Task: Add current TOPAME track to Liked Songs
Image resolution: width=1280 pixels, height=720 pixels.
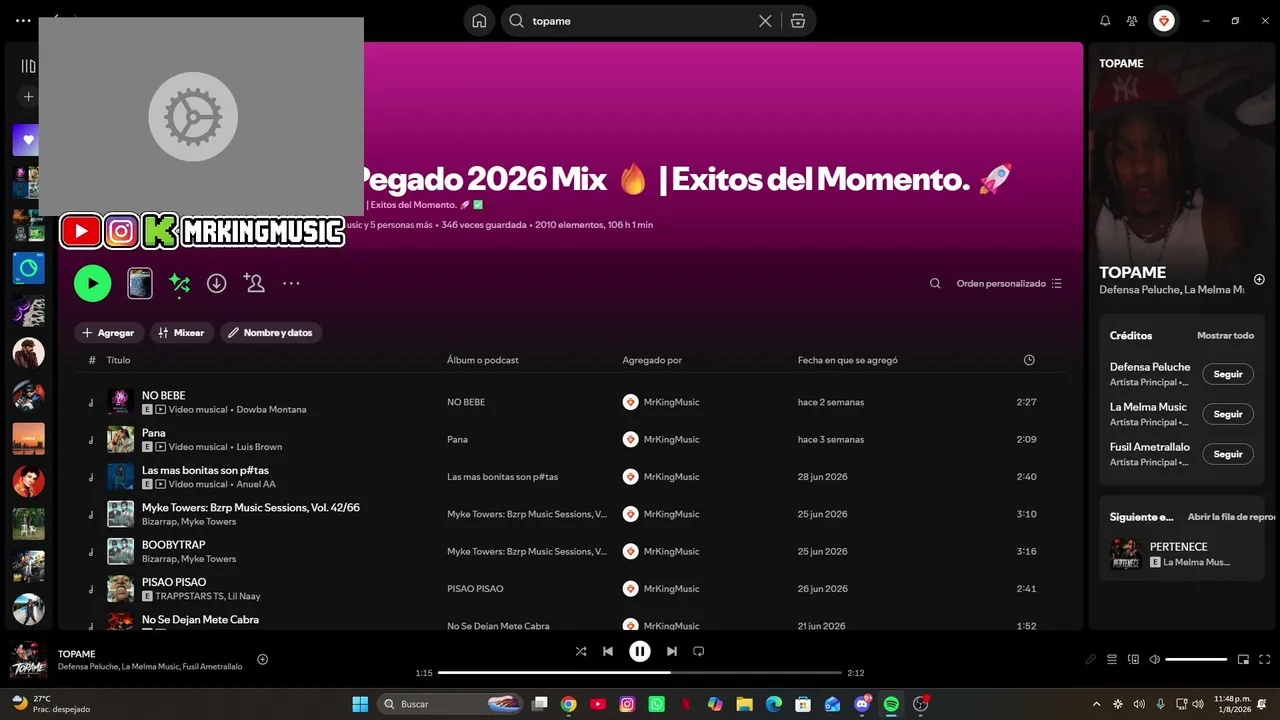Action: [x=263, y=659]
